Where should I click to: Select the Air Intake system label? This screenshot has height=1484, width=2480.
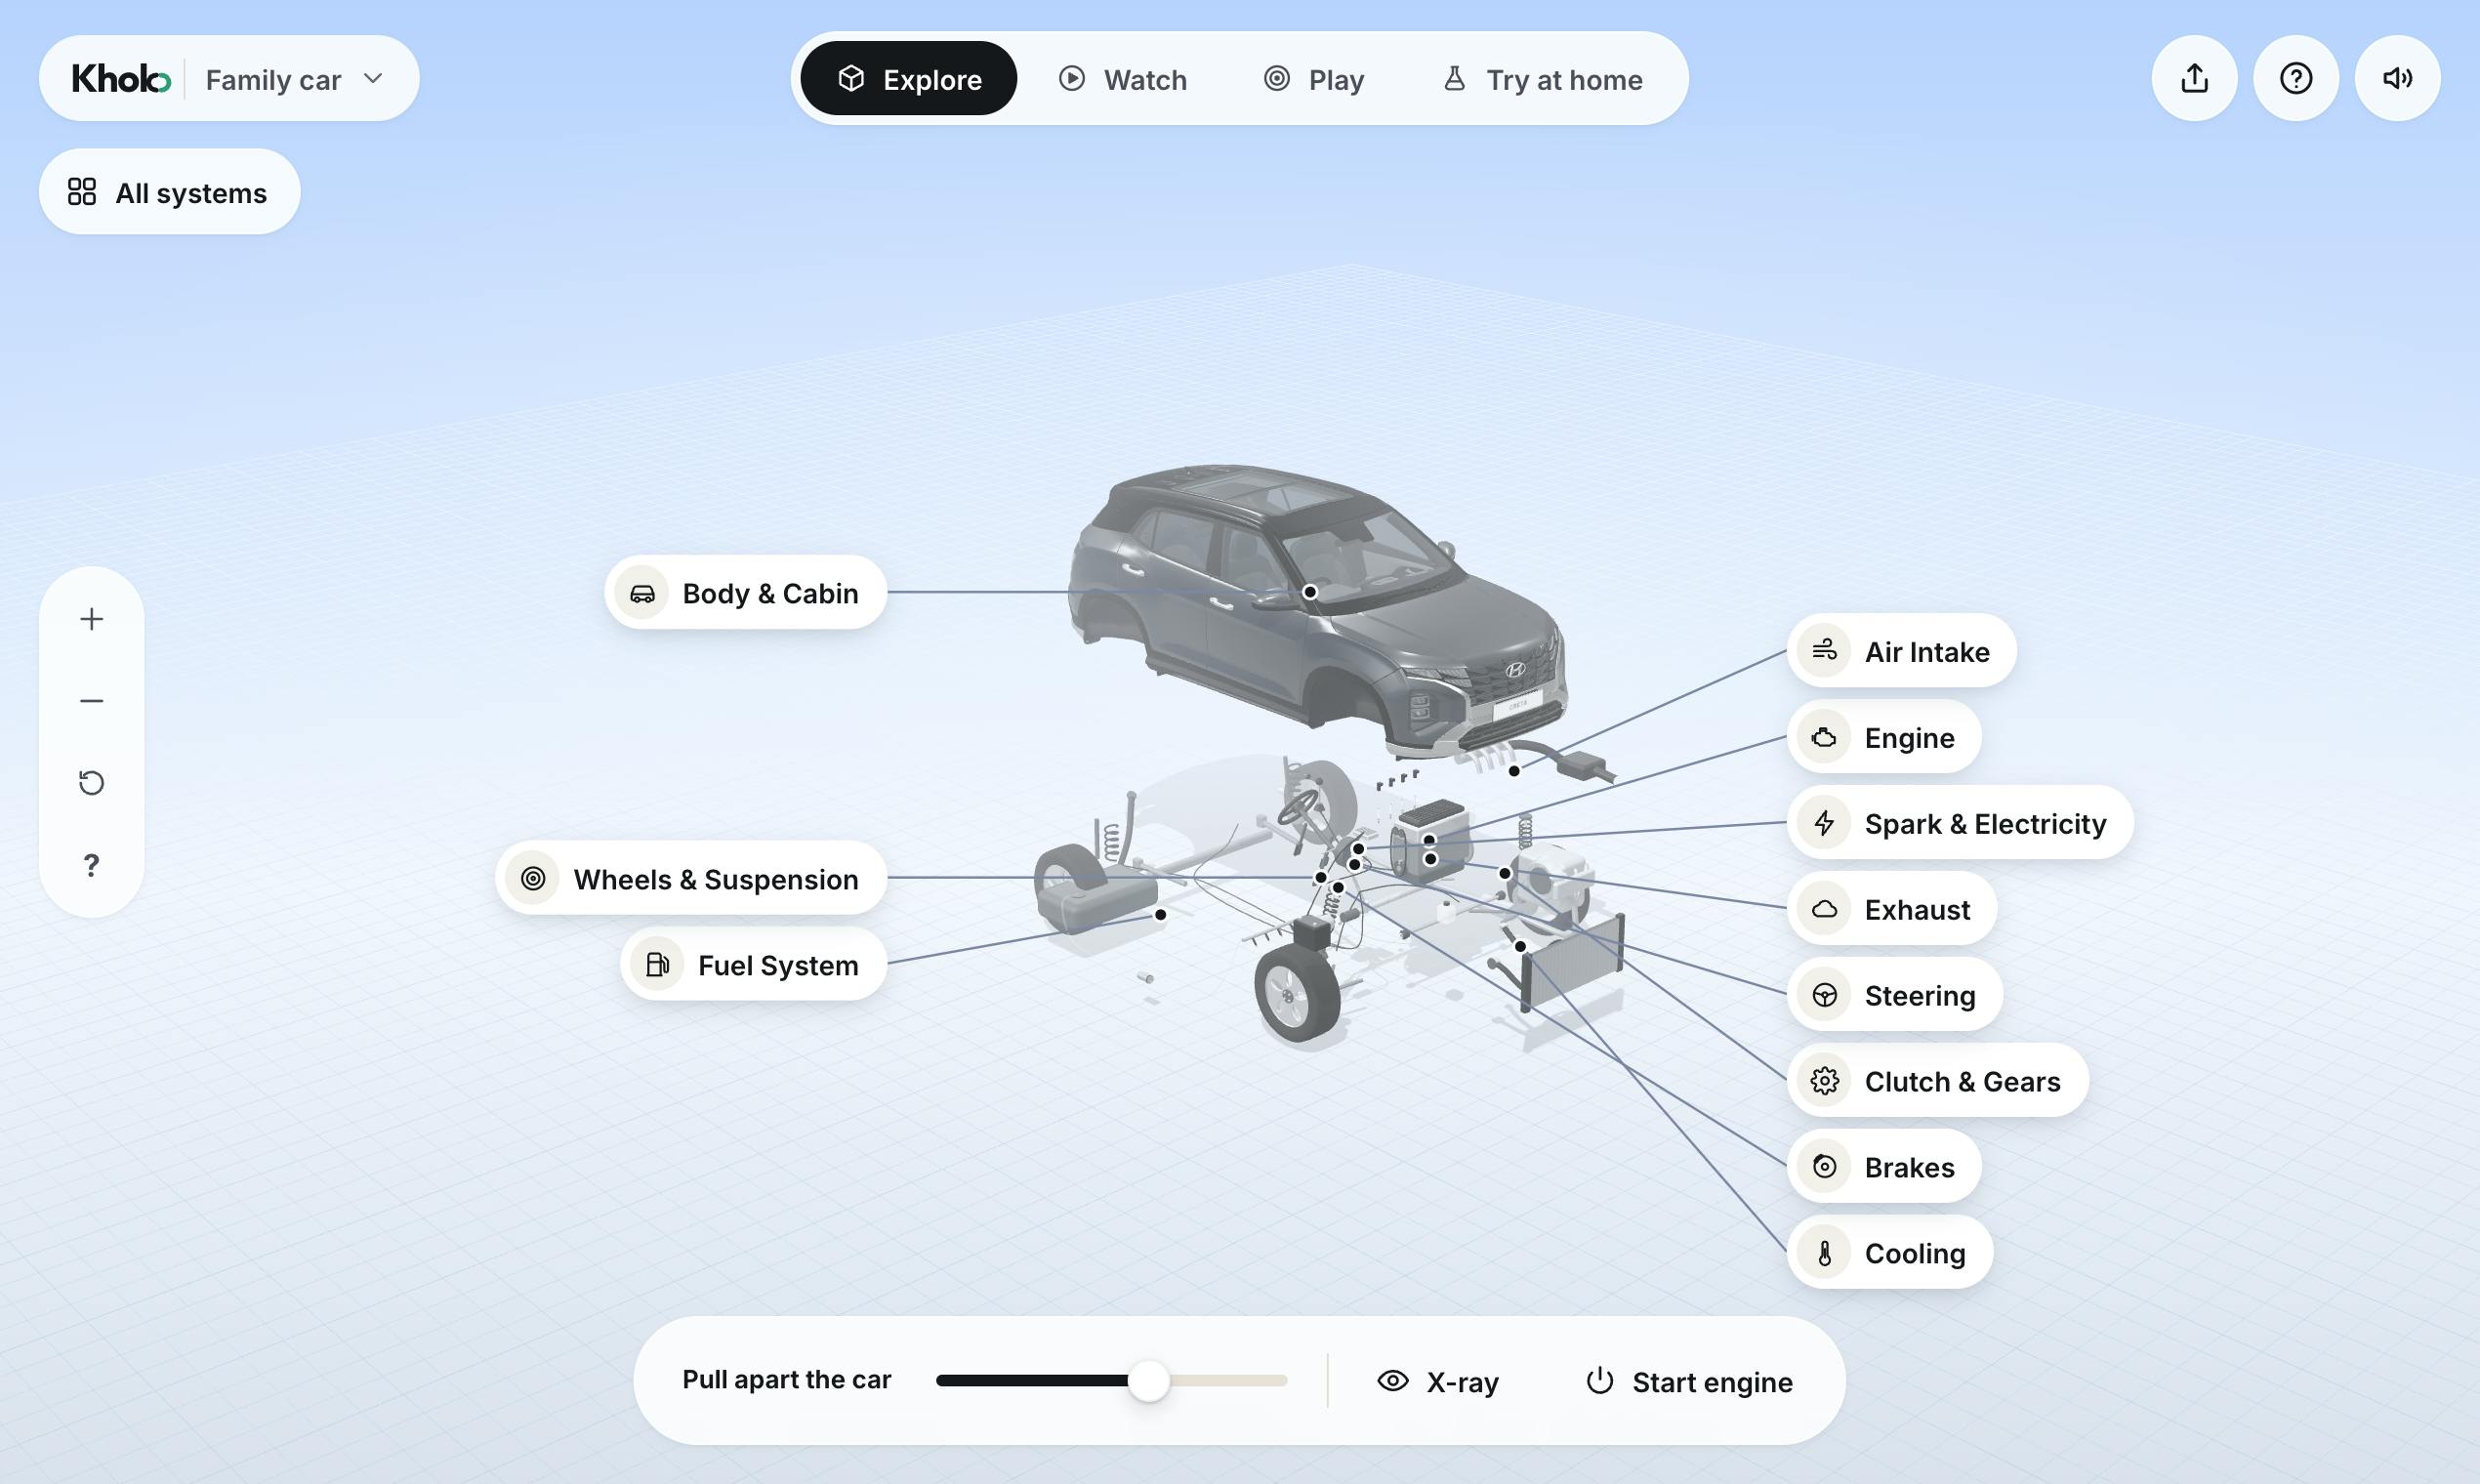coord(1901,651)
